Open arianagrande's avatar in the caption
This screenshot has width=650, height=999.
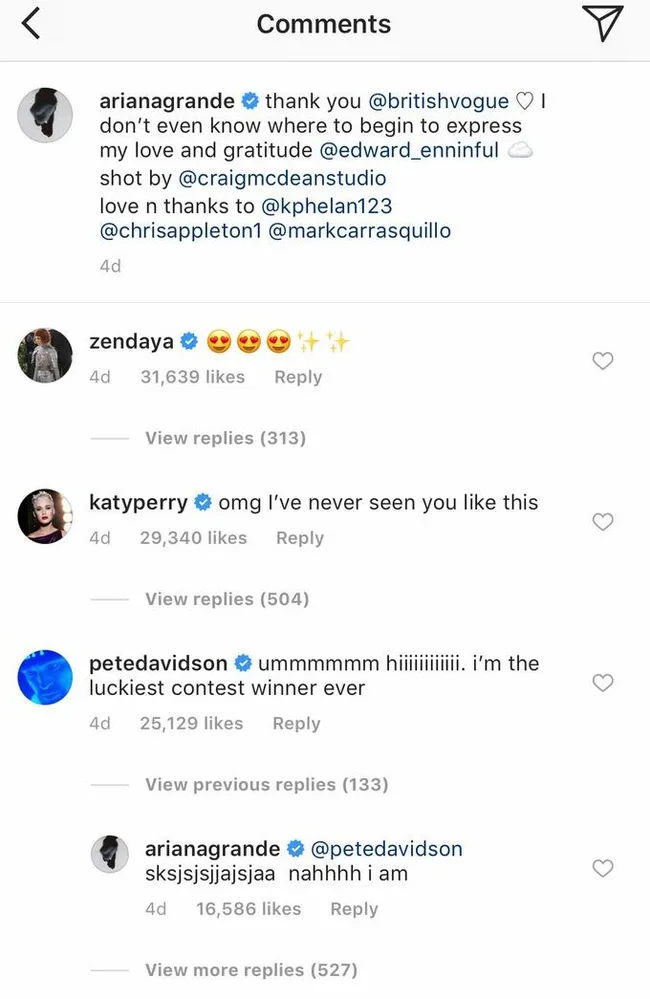click(46, 115)
